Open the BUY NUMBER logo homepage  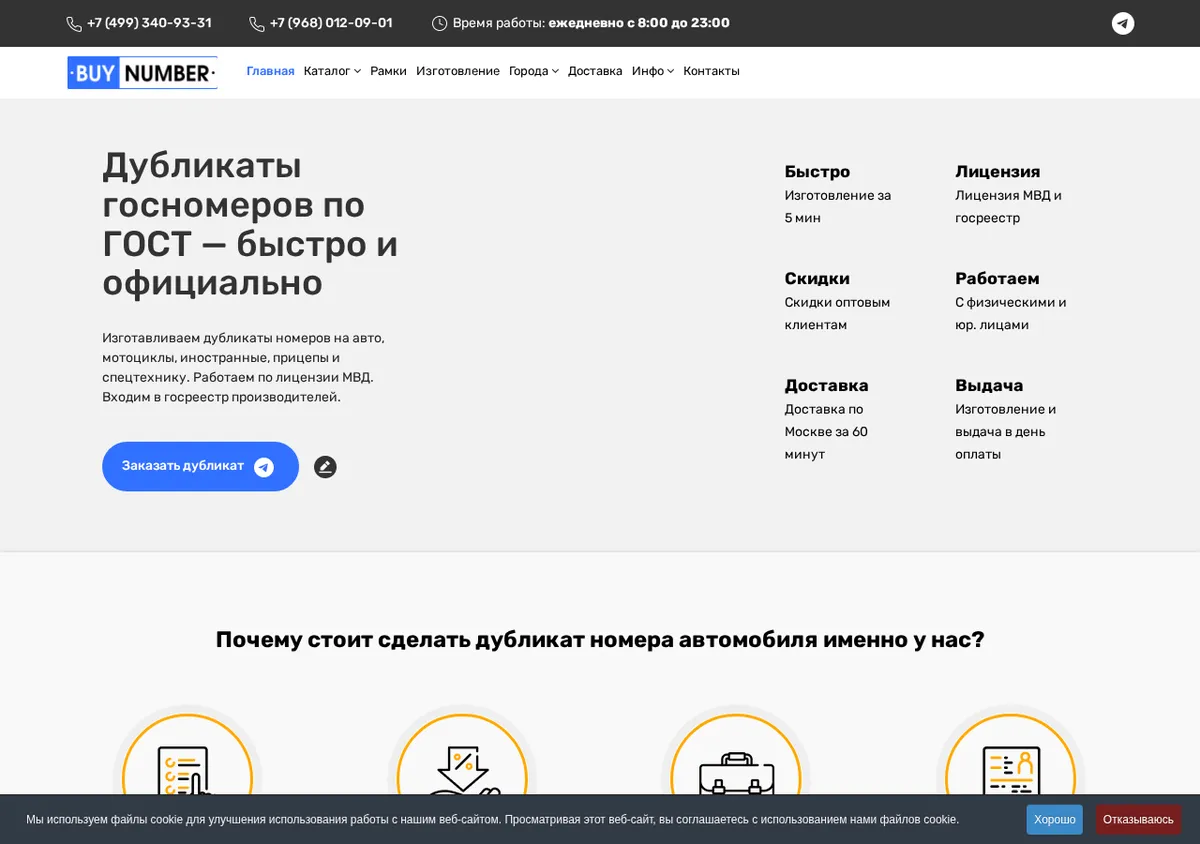click(142, 72)
